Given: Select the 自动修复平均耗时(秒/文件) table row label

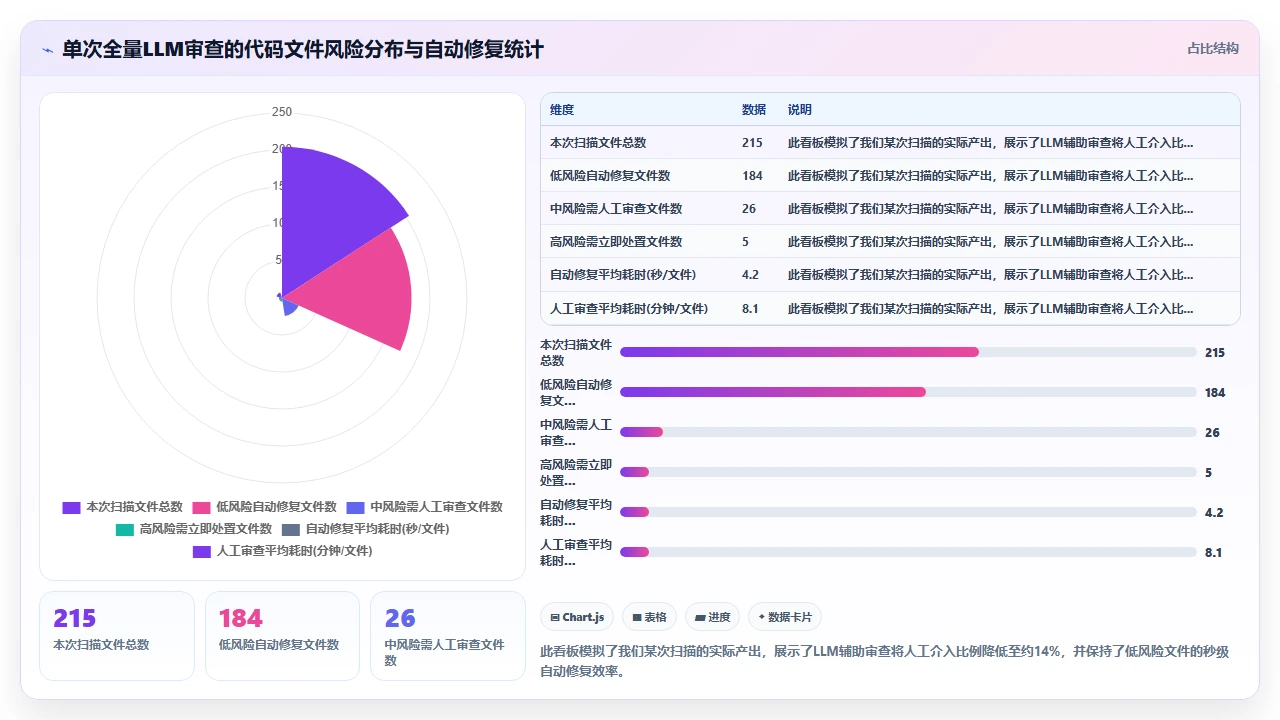Looking at the screenshot, I should tap(623, 275).
